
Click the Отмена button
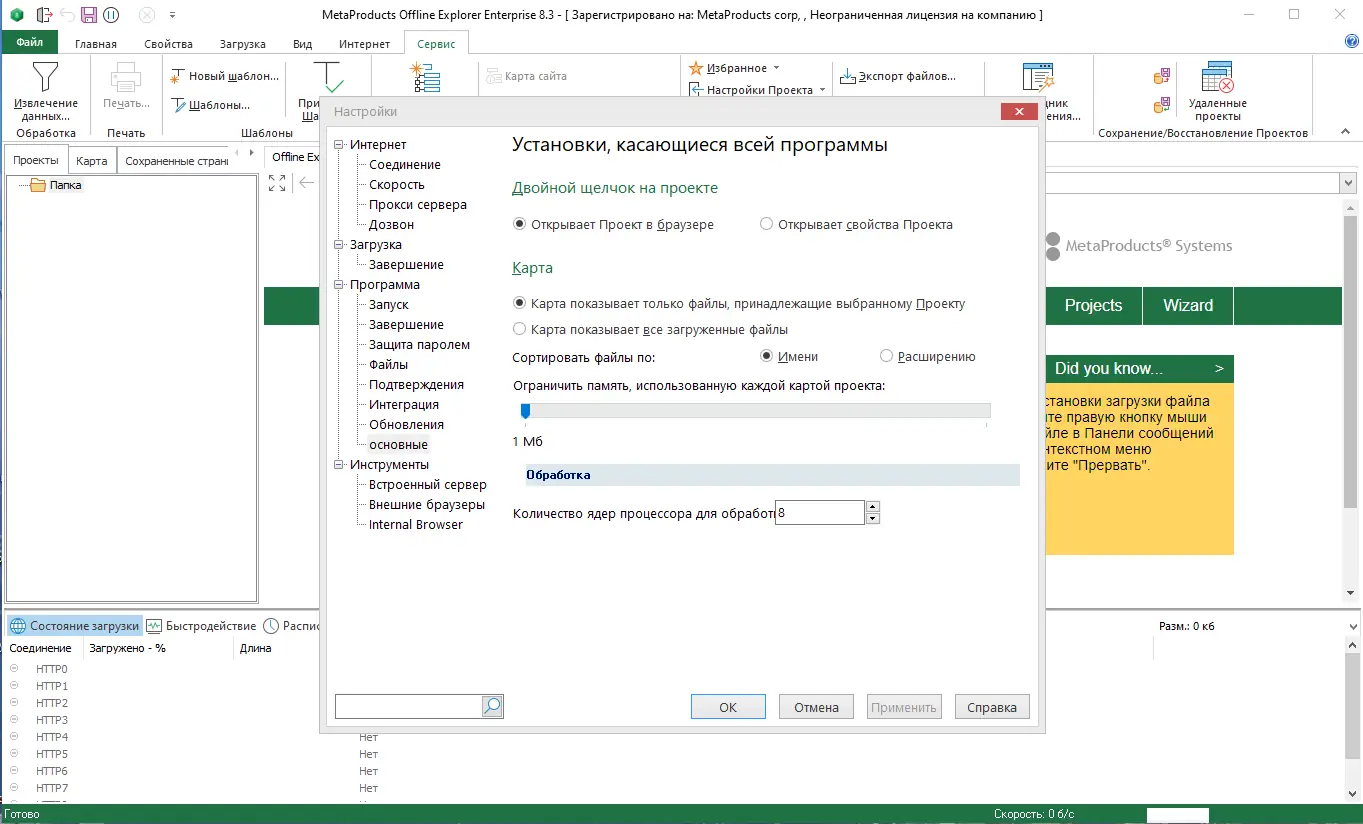[x=816, y=707]
